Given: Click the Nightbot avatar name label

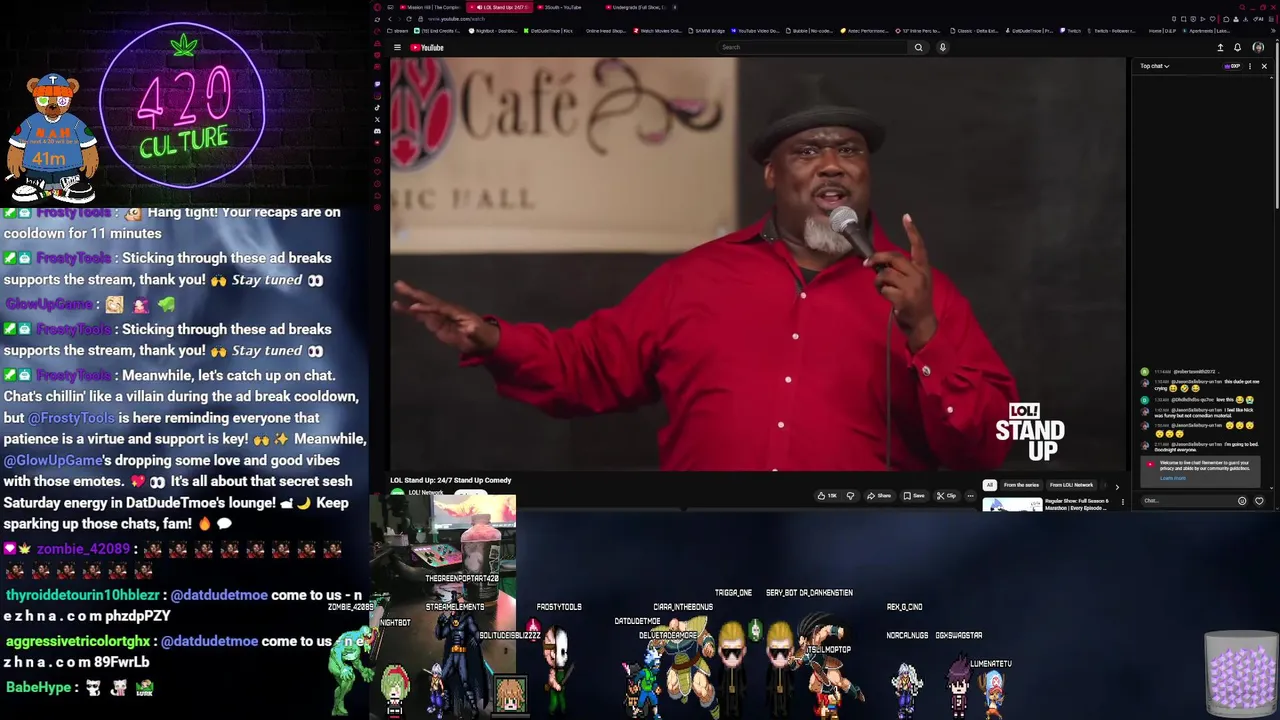Looking at the screenshot, I should tap(395, 623).
